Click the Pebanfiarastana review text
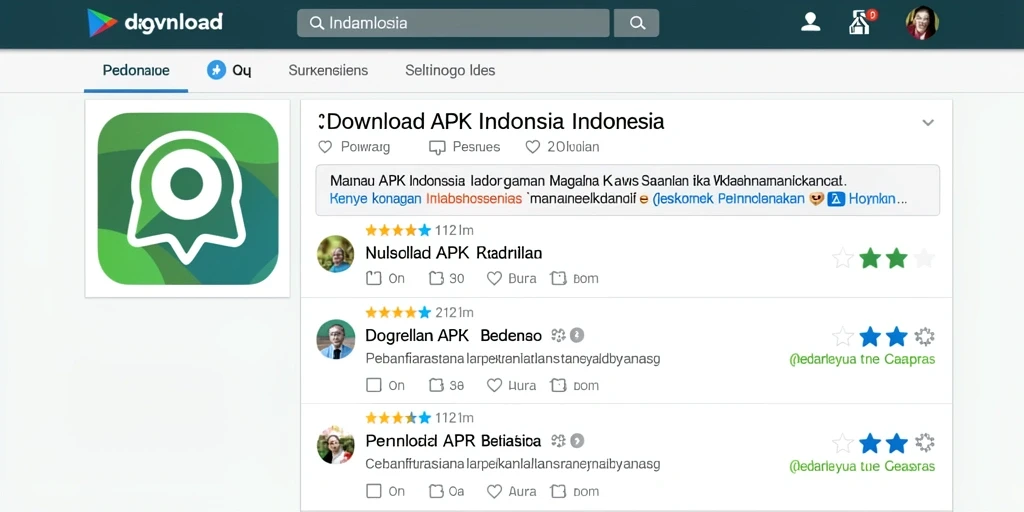The width and height of the screenshot is (1024, 512). pos(513,359)
